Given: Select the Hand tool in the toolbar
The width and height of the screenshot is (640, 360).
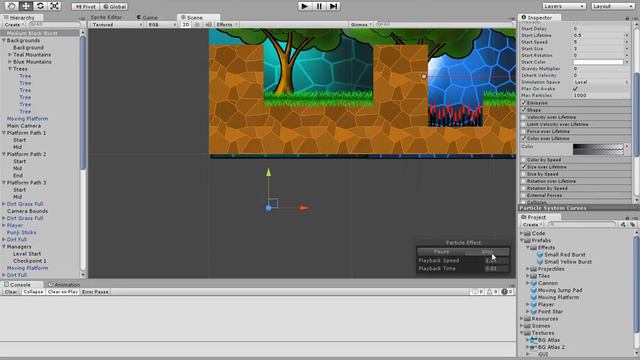Looking at the screenshot, I should coord(11,6).
